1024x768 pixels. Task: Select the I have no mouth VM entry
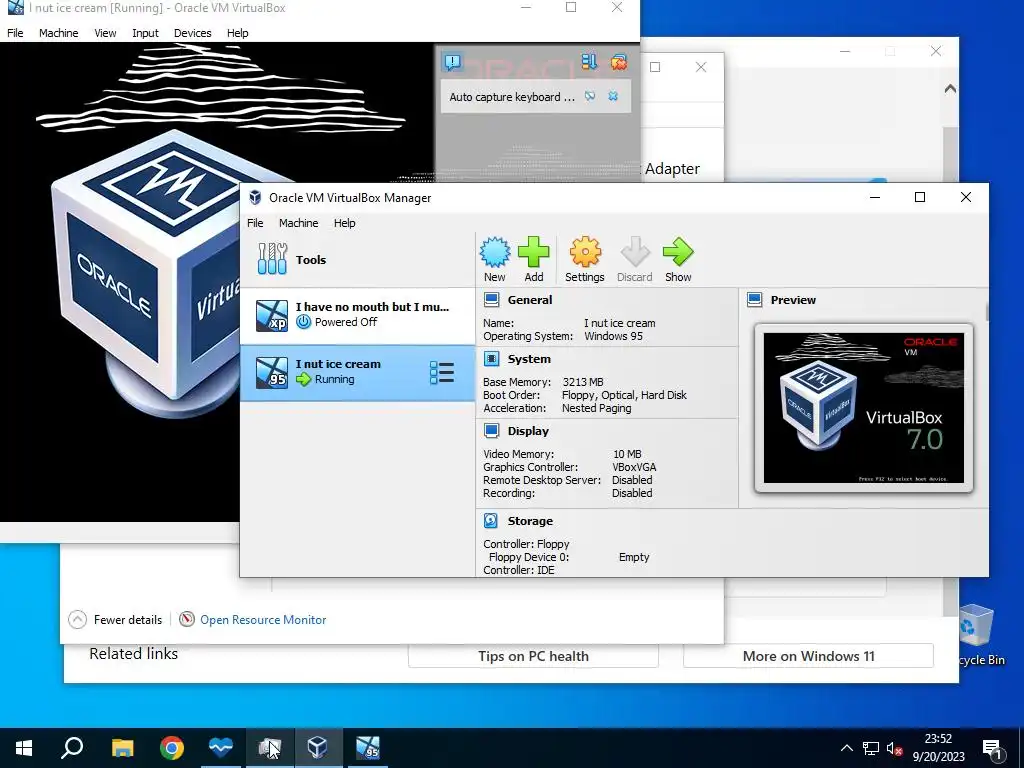click(x=357, y=315)
